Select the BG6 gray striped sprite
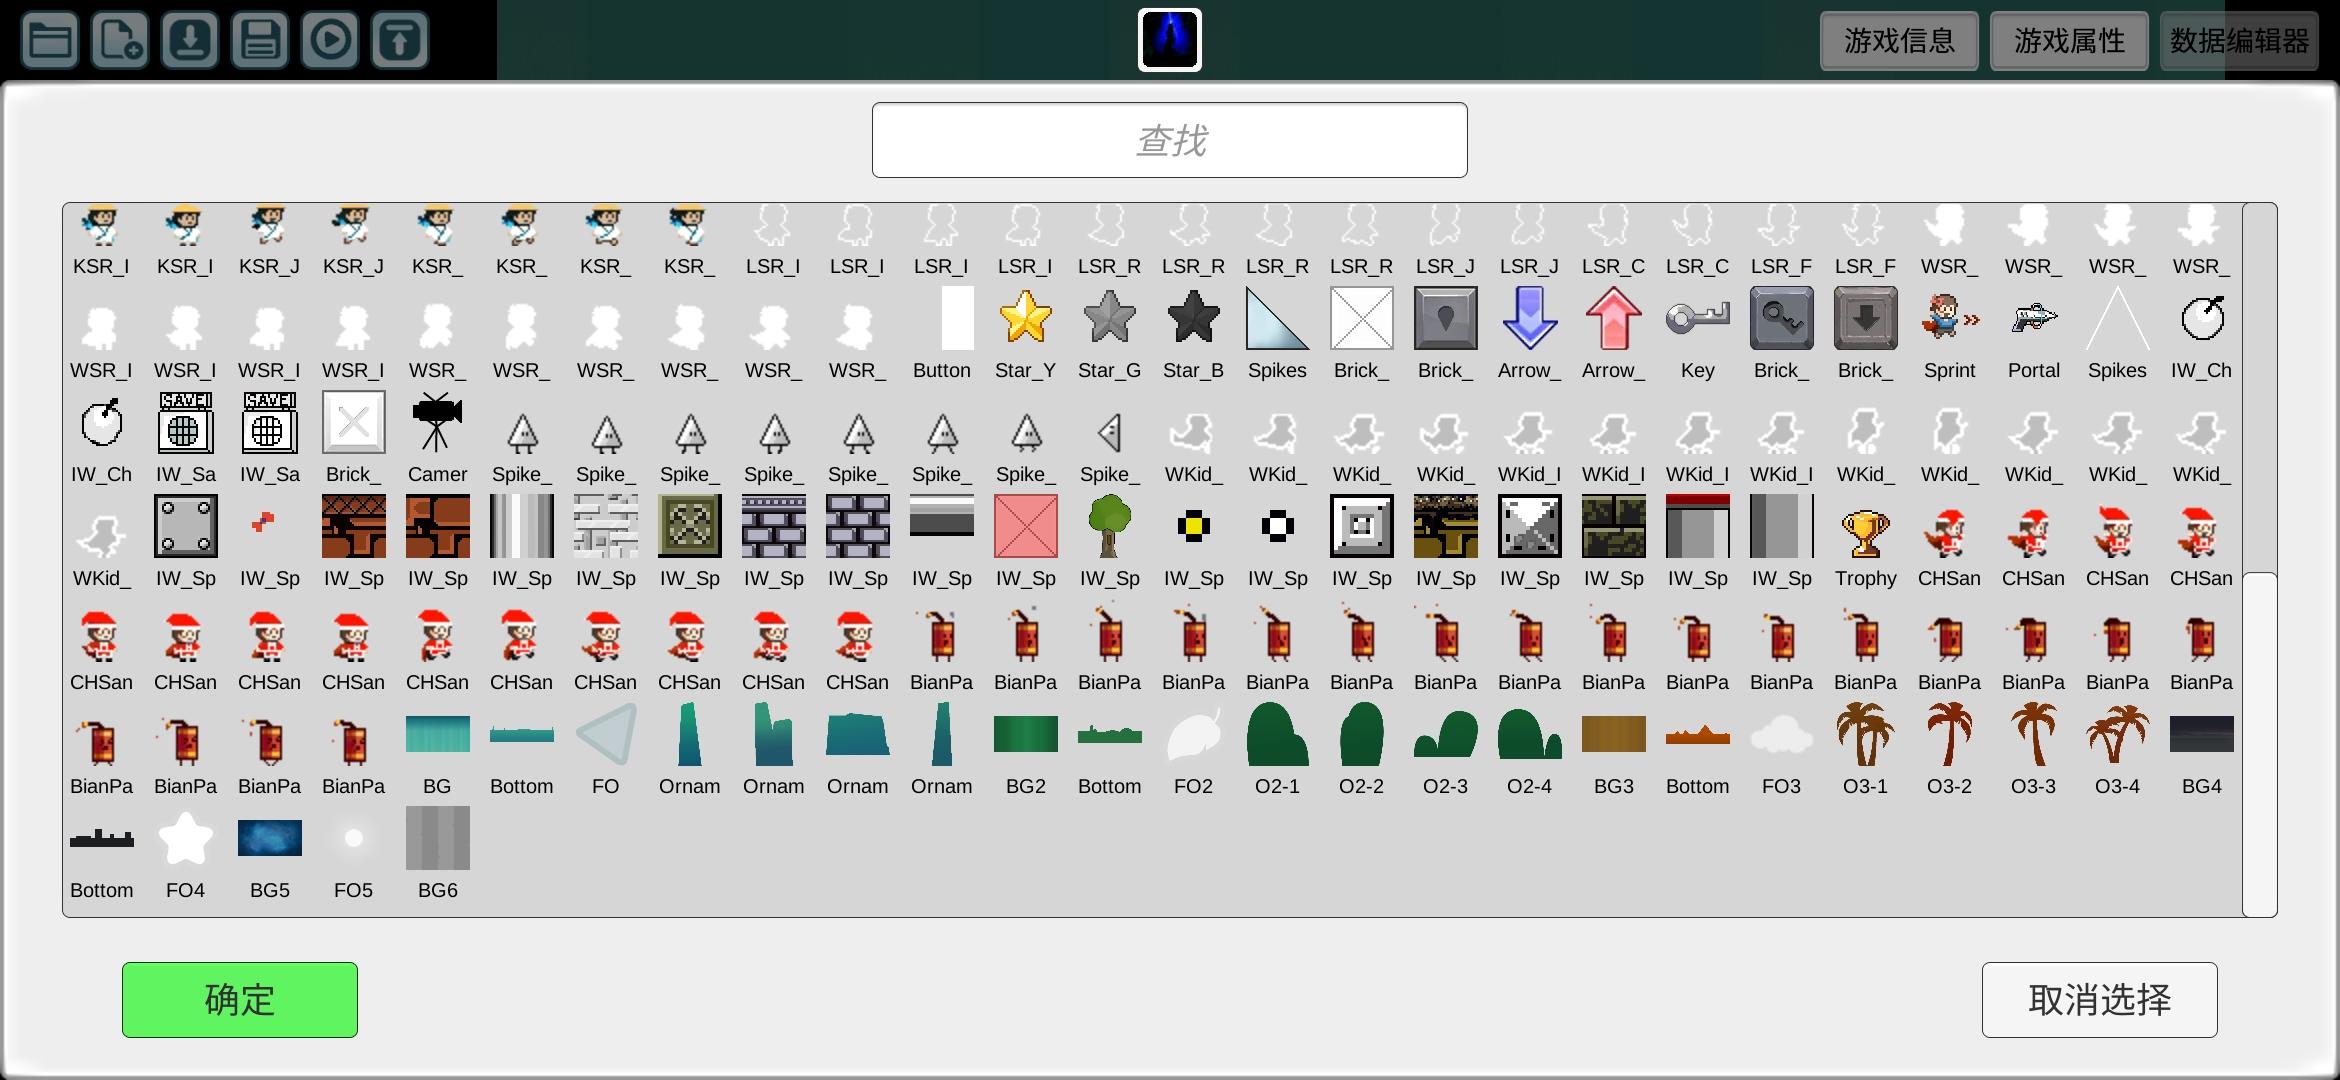This screenshot has width=2340, height=1080. click(438, 838)
